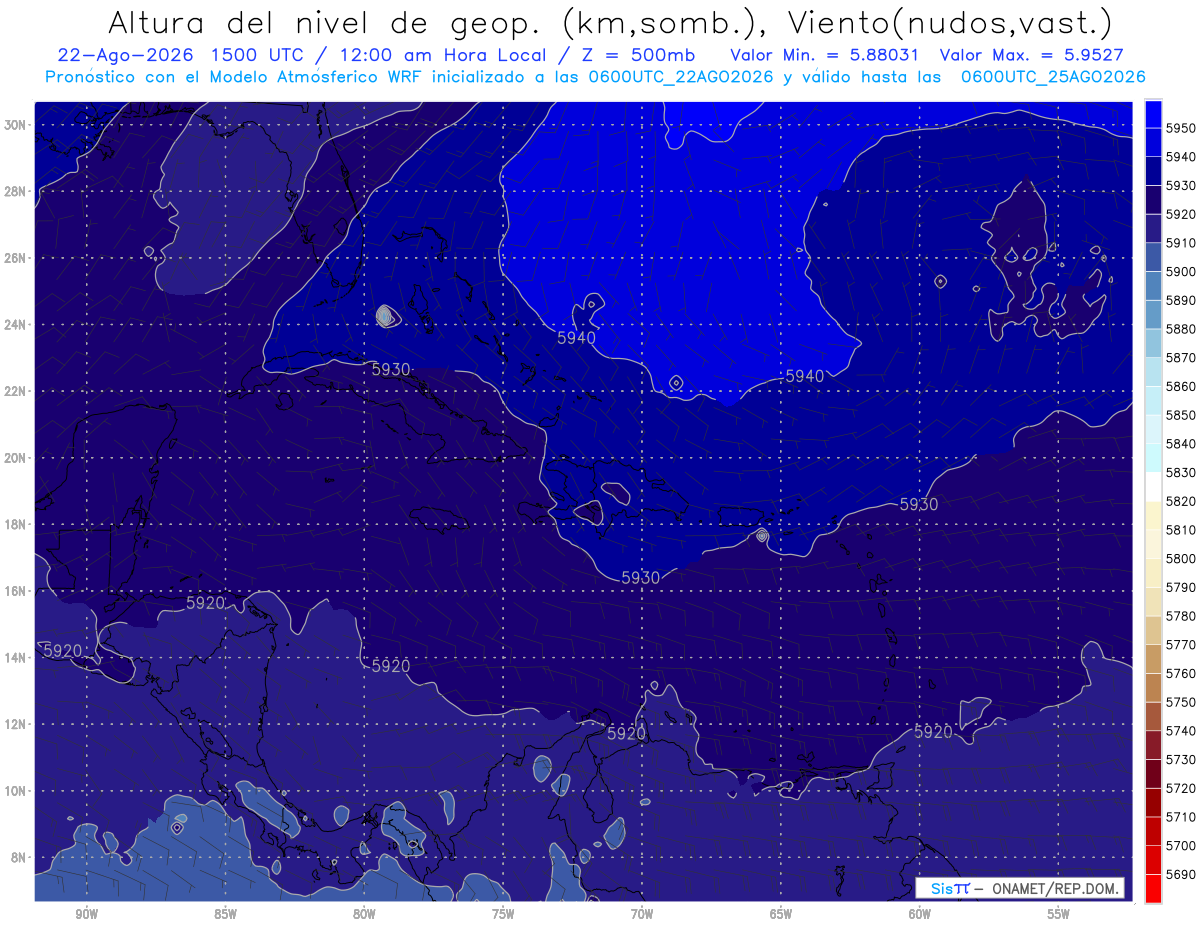This screenshot has width=1200, height=927.
Task: Click the 5930 contour label north of Cuba
Action: pyautogui.click(x=391, y=370)
